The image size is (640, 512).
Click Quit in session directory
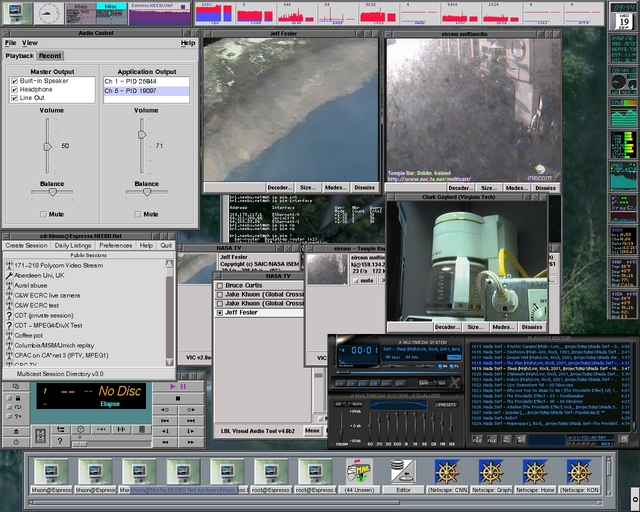click(x=166, y=245)
